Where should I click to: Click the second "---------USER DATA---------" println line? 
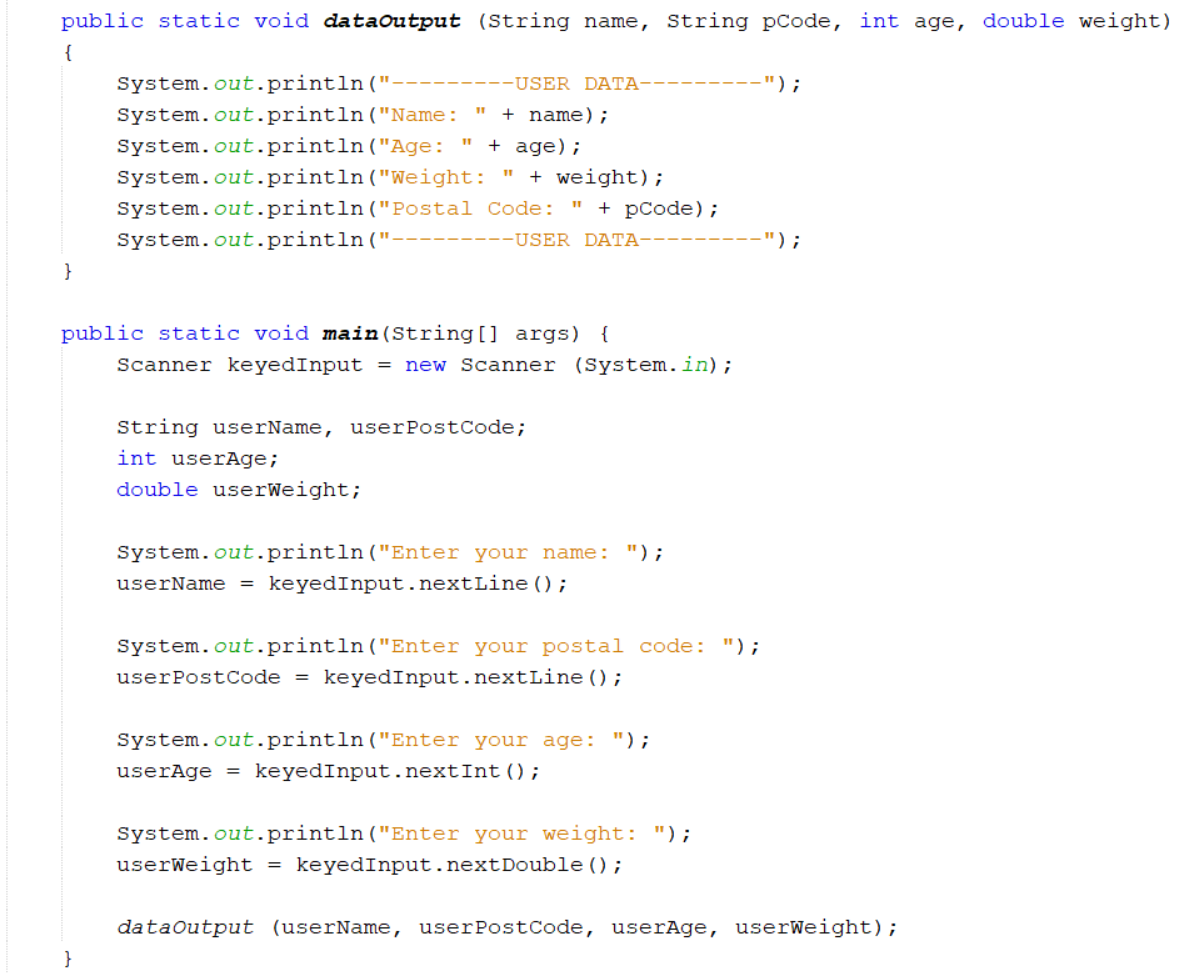(458, 240)
